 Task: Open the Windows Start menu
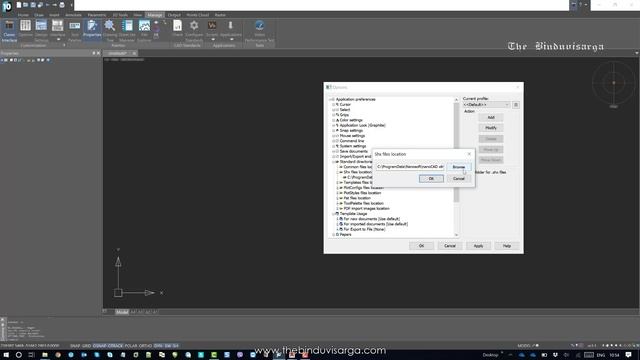point(6,355)
